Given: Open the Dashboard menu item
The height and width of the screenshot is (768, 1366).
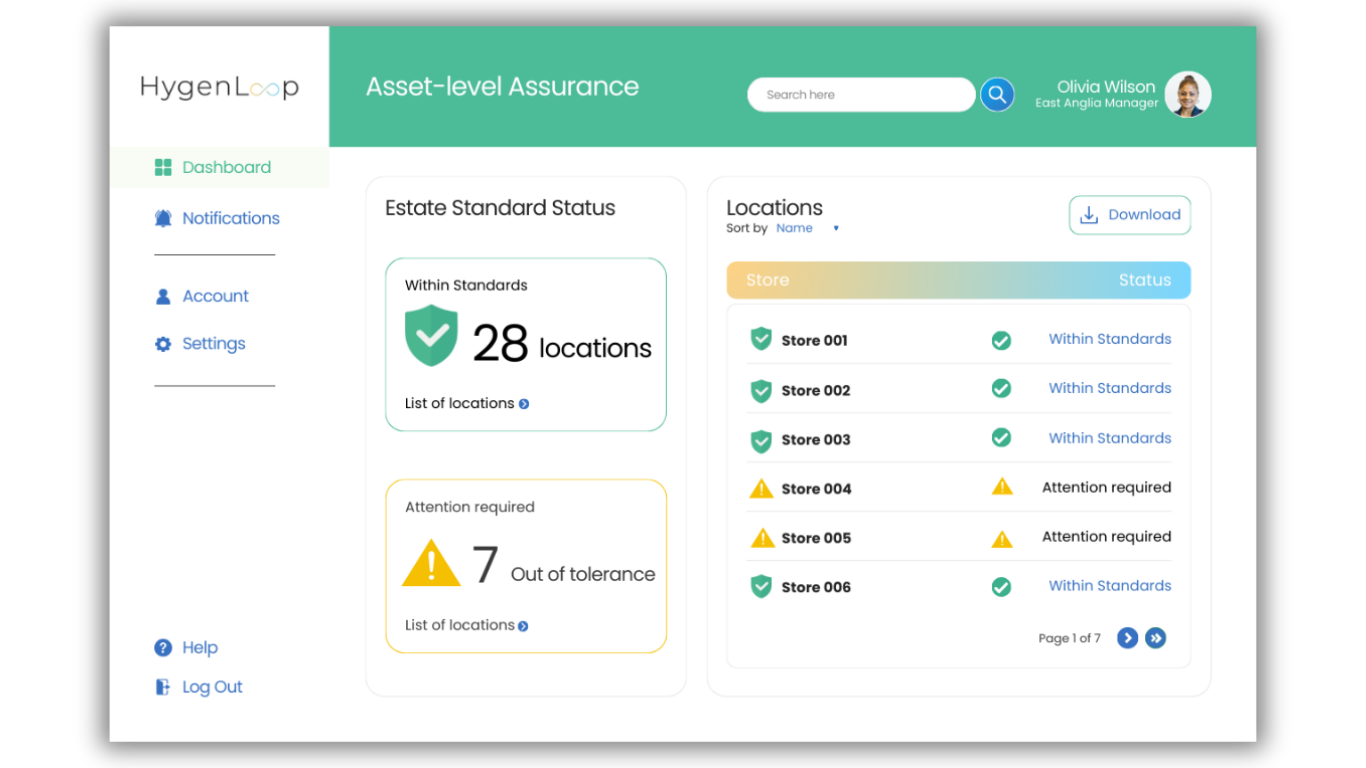Looking at the screenshot, I should (x=226, y=167).
